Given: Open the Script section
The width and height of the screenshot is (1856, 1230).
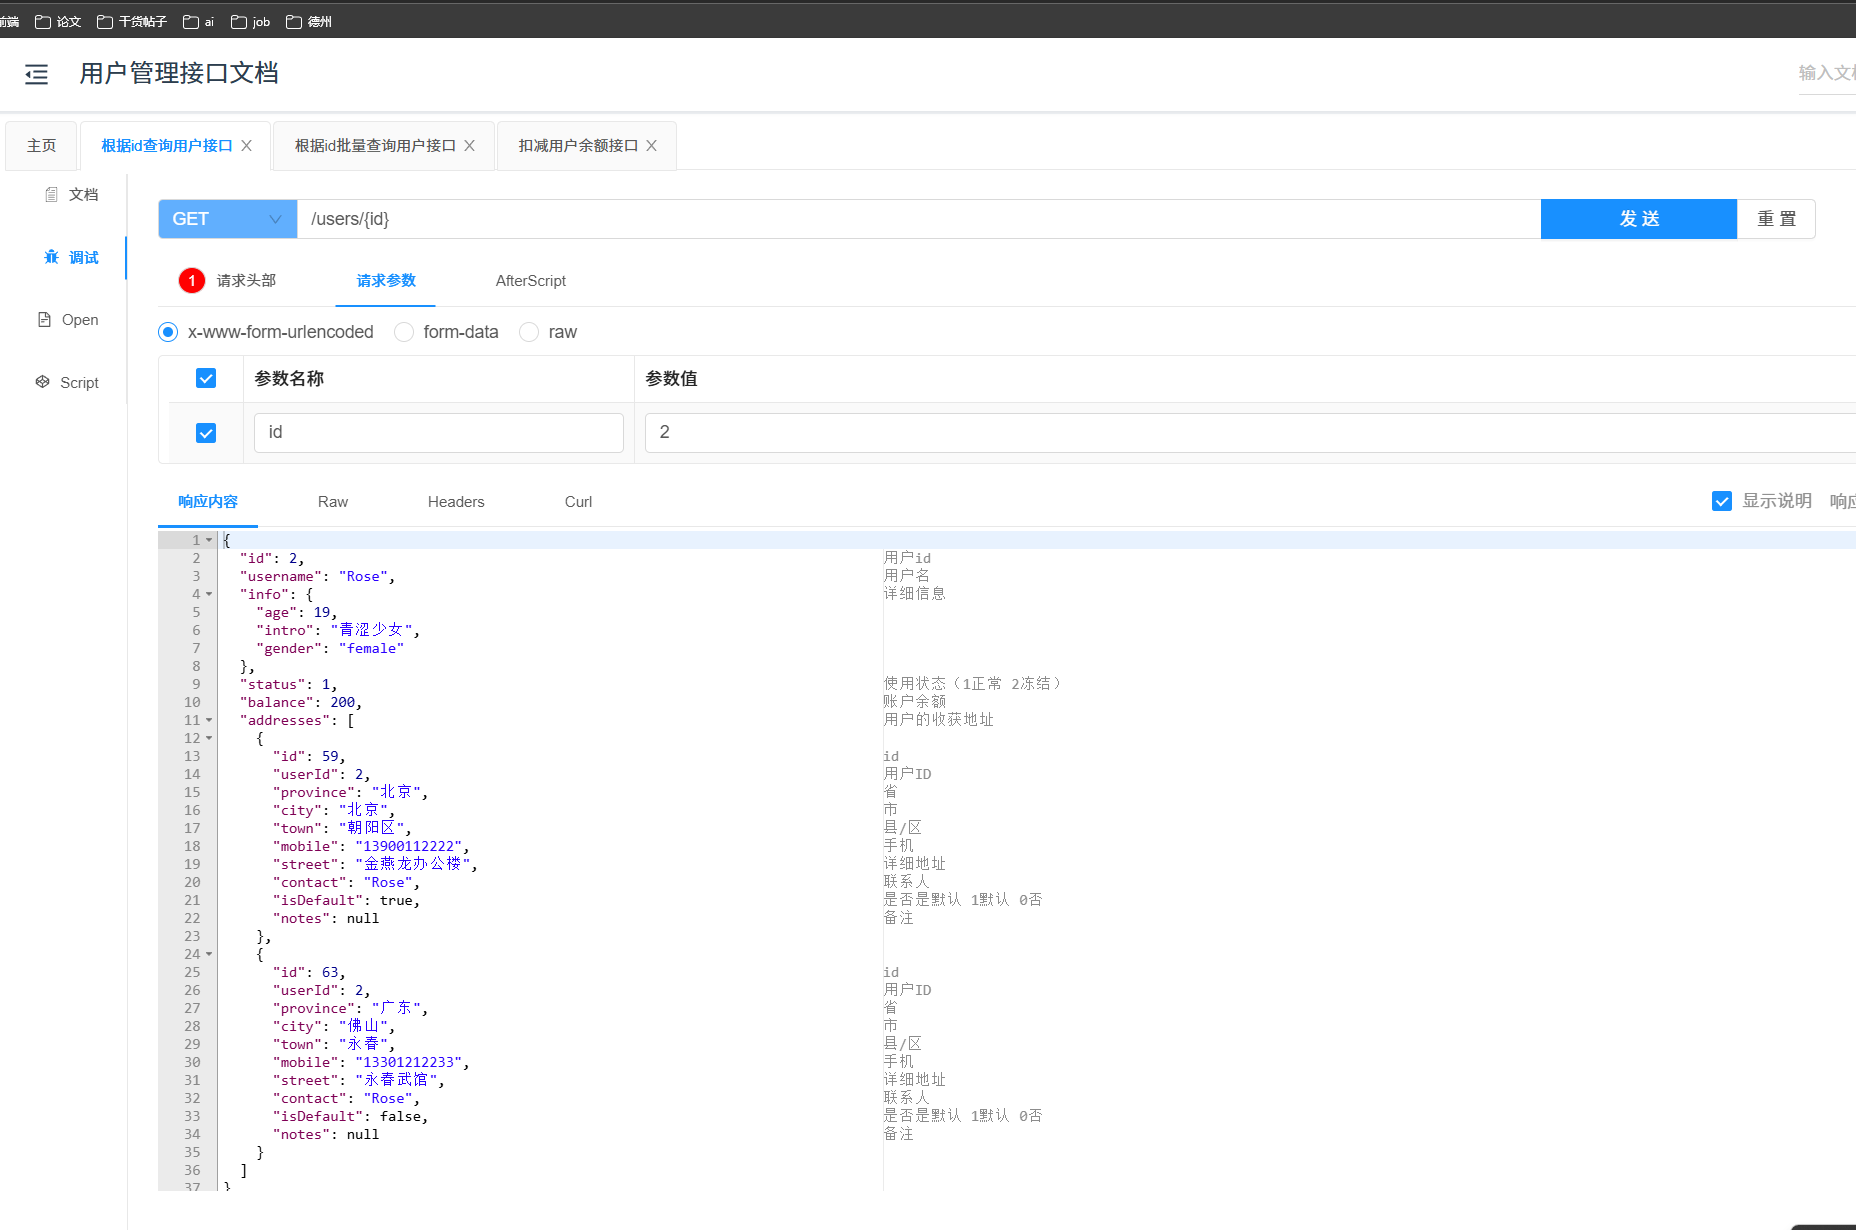Looking at the screenshot, I should pyautogui.click(x=68, y=383).
